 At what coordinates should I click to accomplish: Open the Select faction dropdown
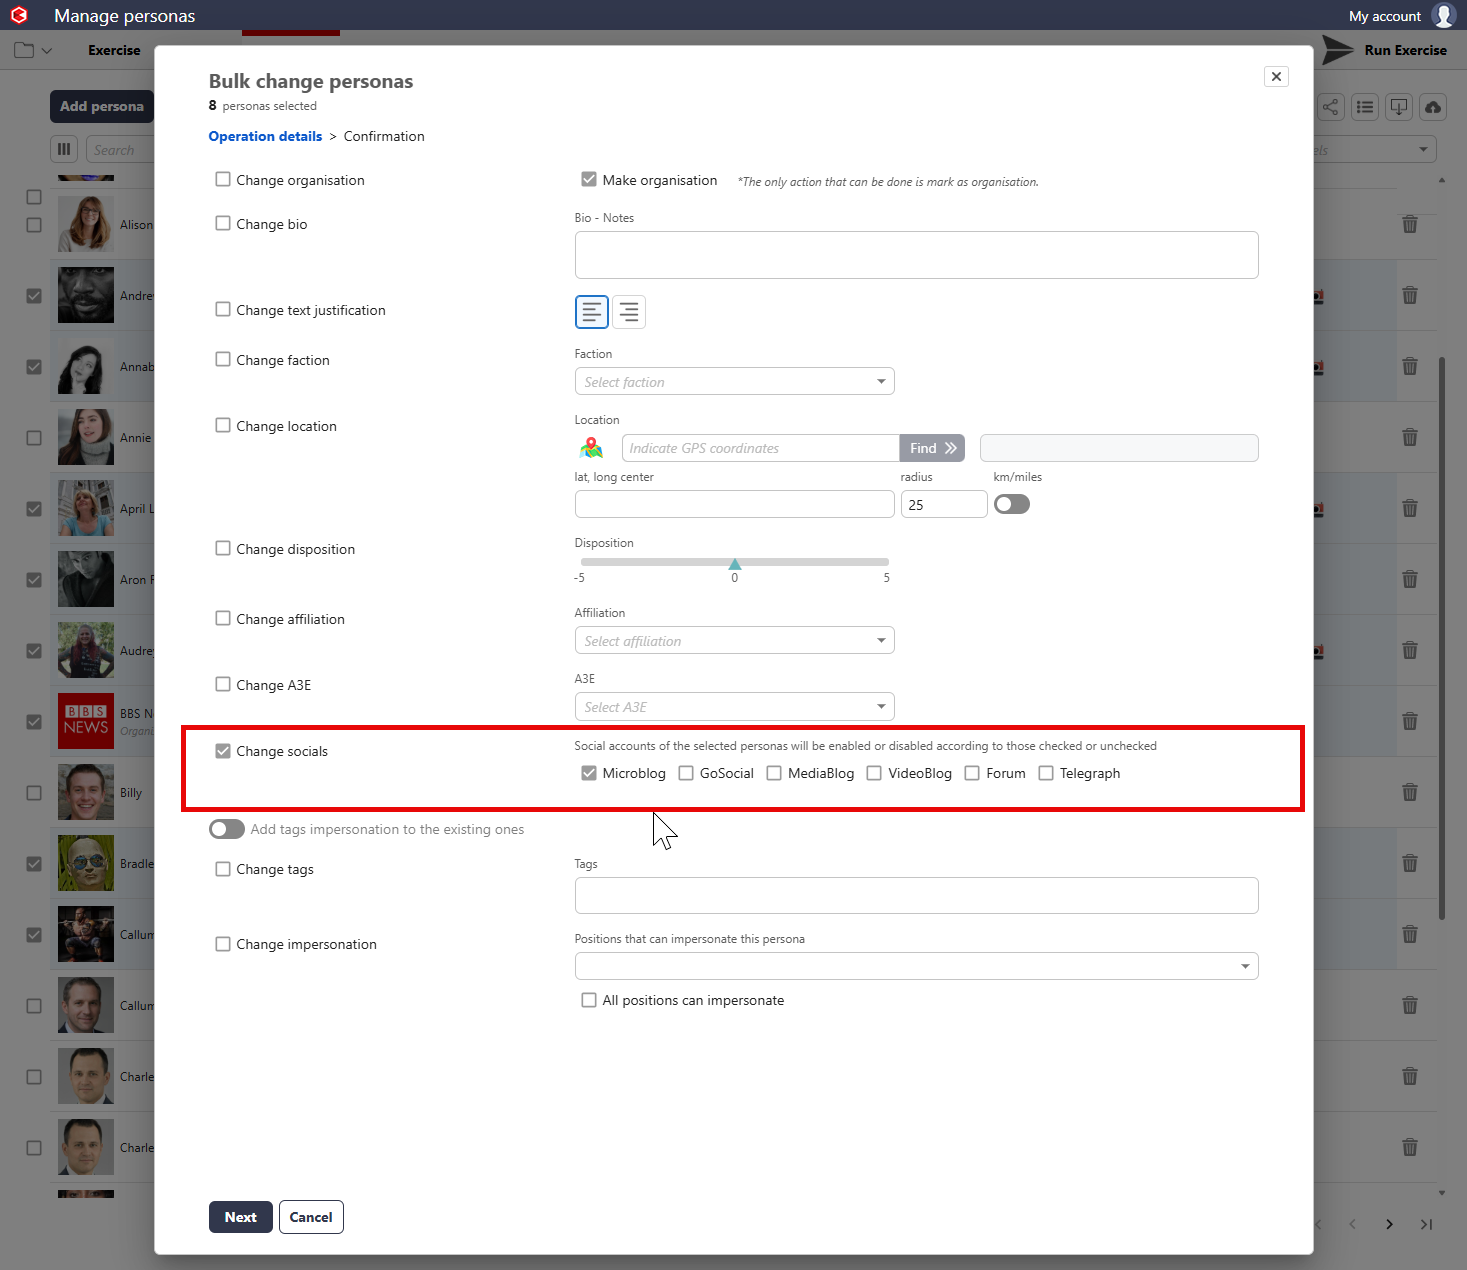coord(734,382)
